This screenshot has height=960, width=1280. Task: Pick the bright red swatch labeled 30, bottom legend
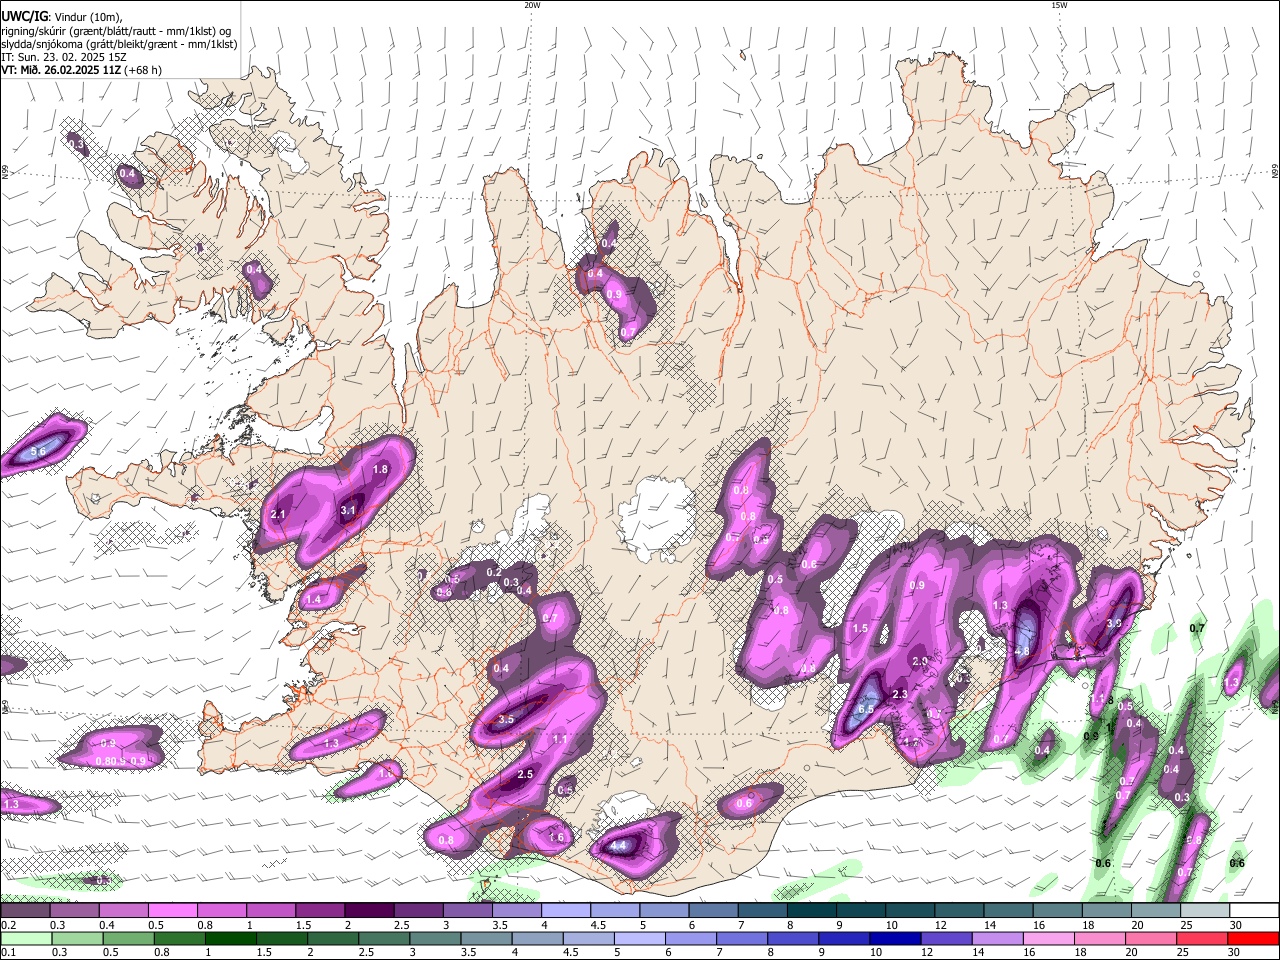1252,938
